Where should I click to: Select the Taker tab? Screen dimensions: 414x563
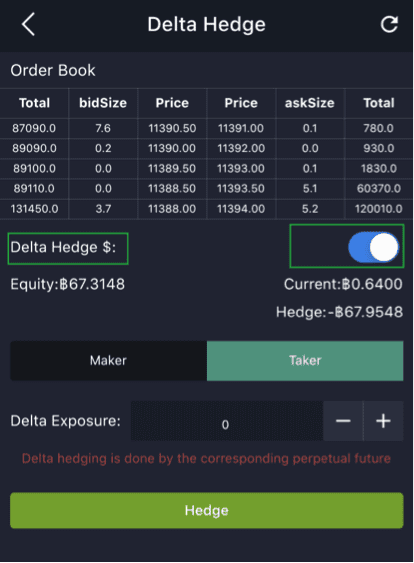pyautogui.click(x=305, y=360)
